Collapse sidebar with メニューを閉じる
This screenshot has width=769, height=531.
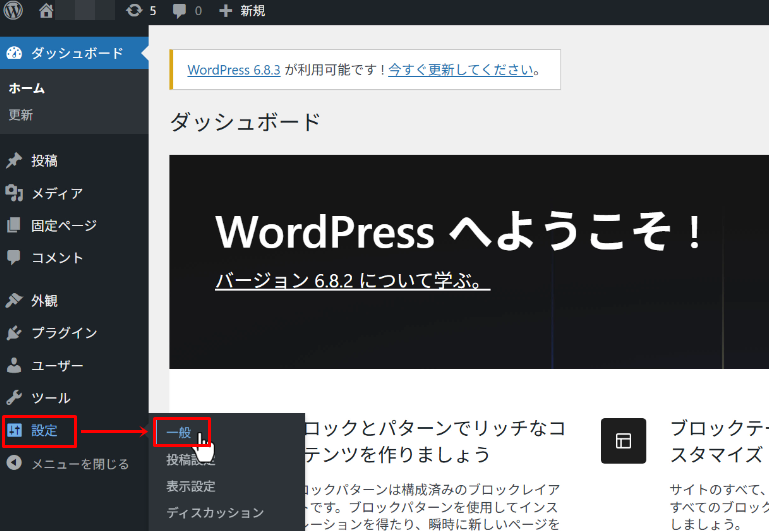coord(79,464)
